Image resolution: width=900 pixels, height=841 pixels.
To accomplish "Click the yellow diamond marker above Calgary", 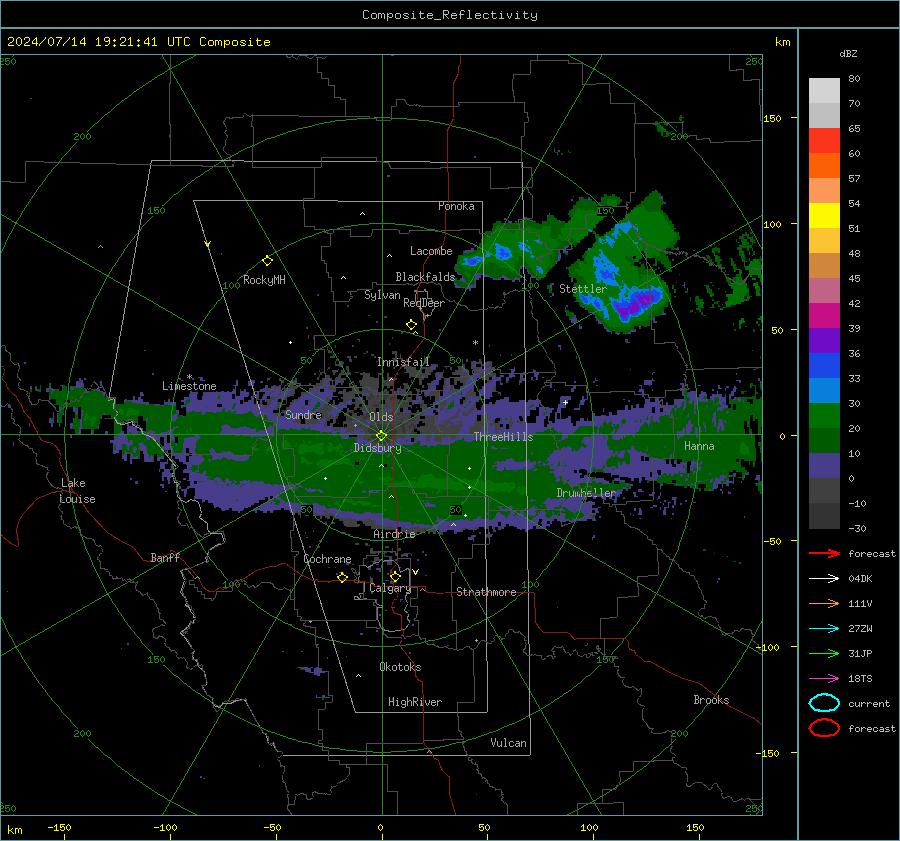I will pyautogui.click(x=395, y=576).
